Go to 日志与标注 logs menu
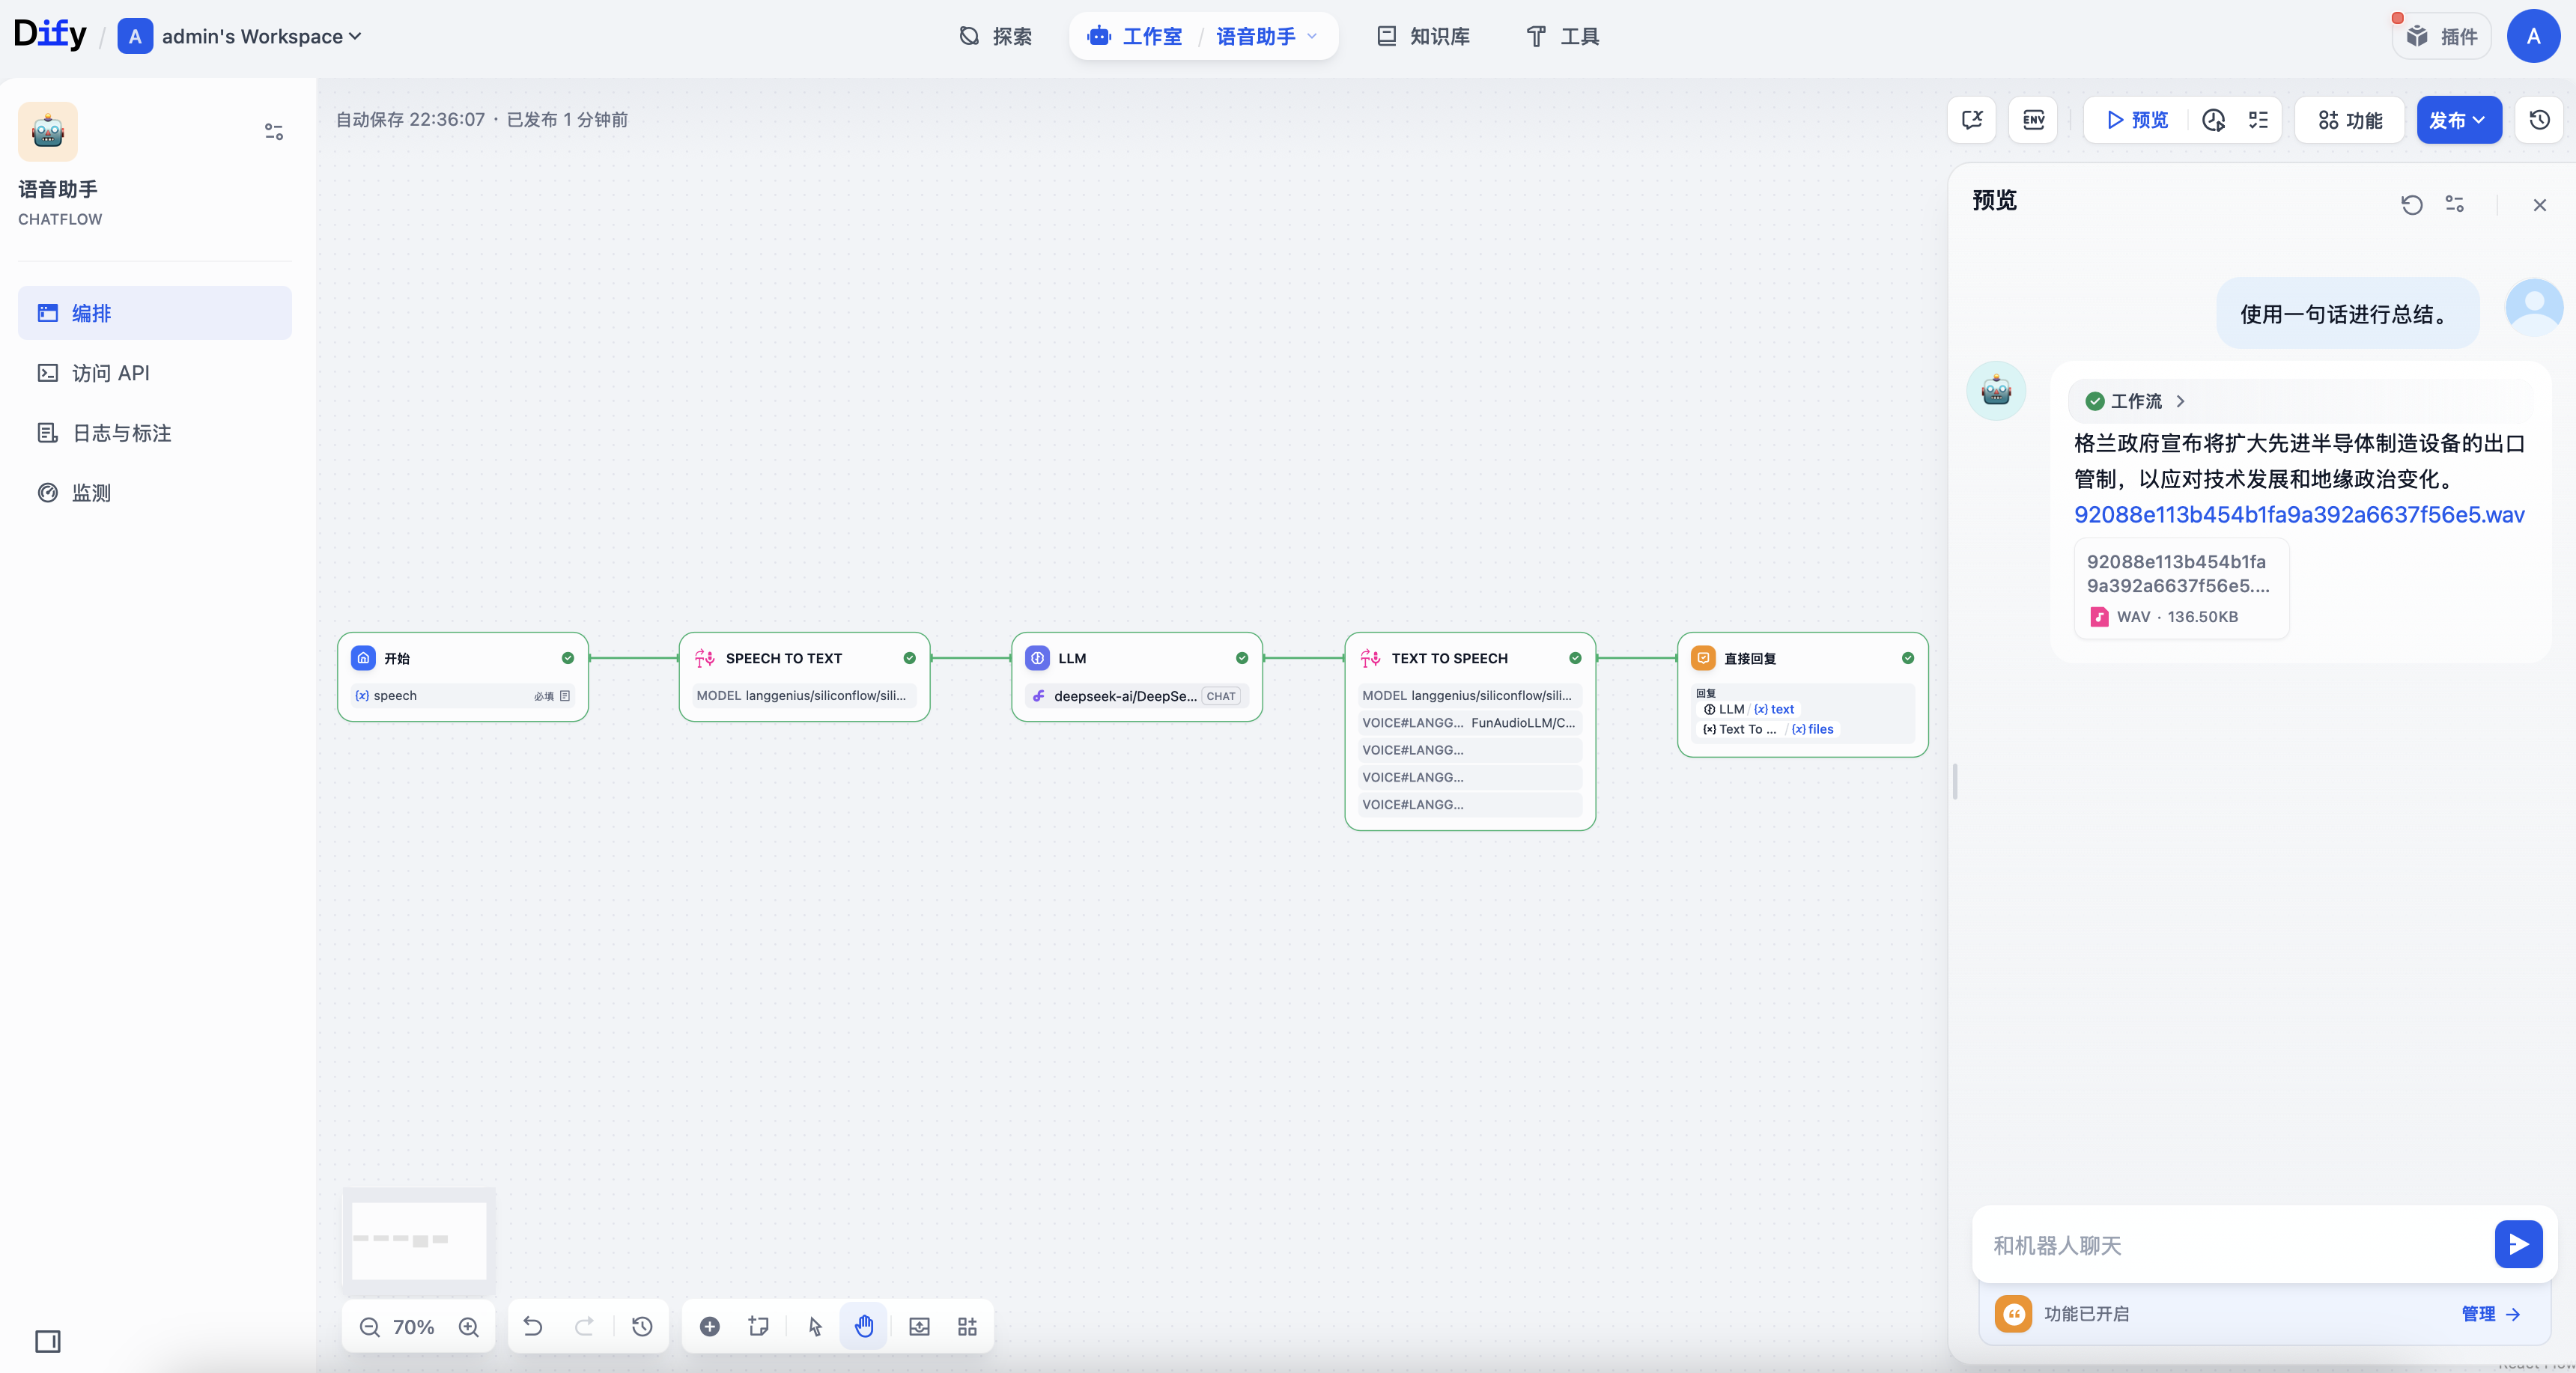 point(121,433)
